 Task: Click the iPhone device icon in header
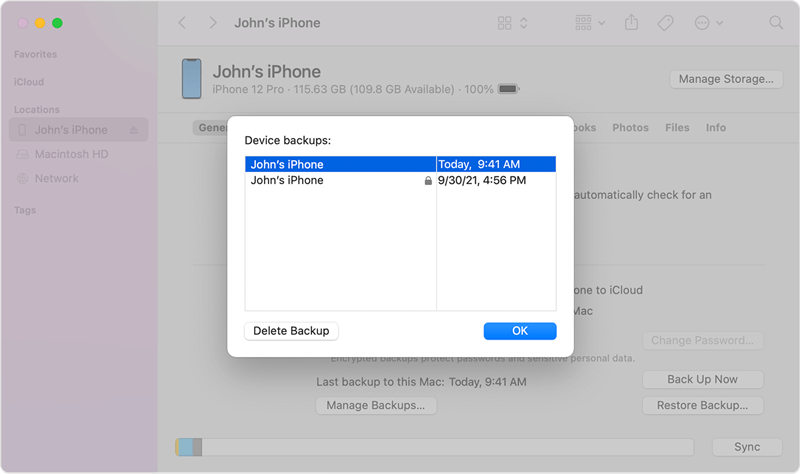(191, 79)
